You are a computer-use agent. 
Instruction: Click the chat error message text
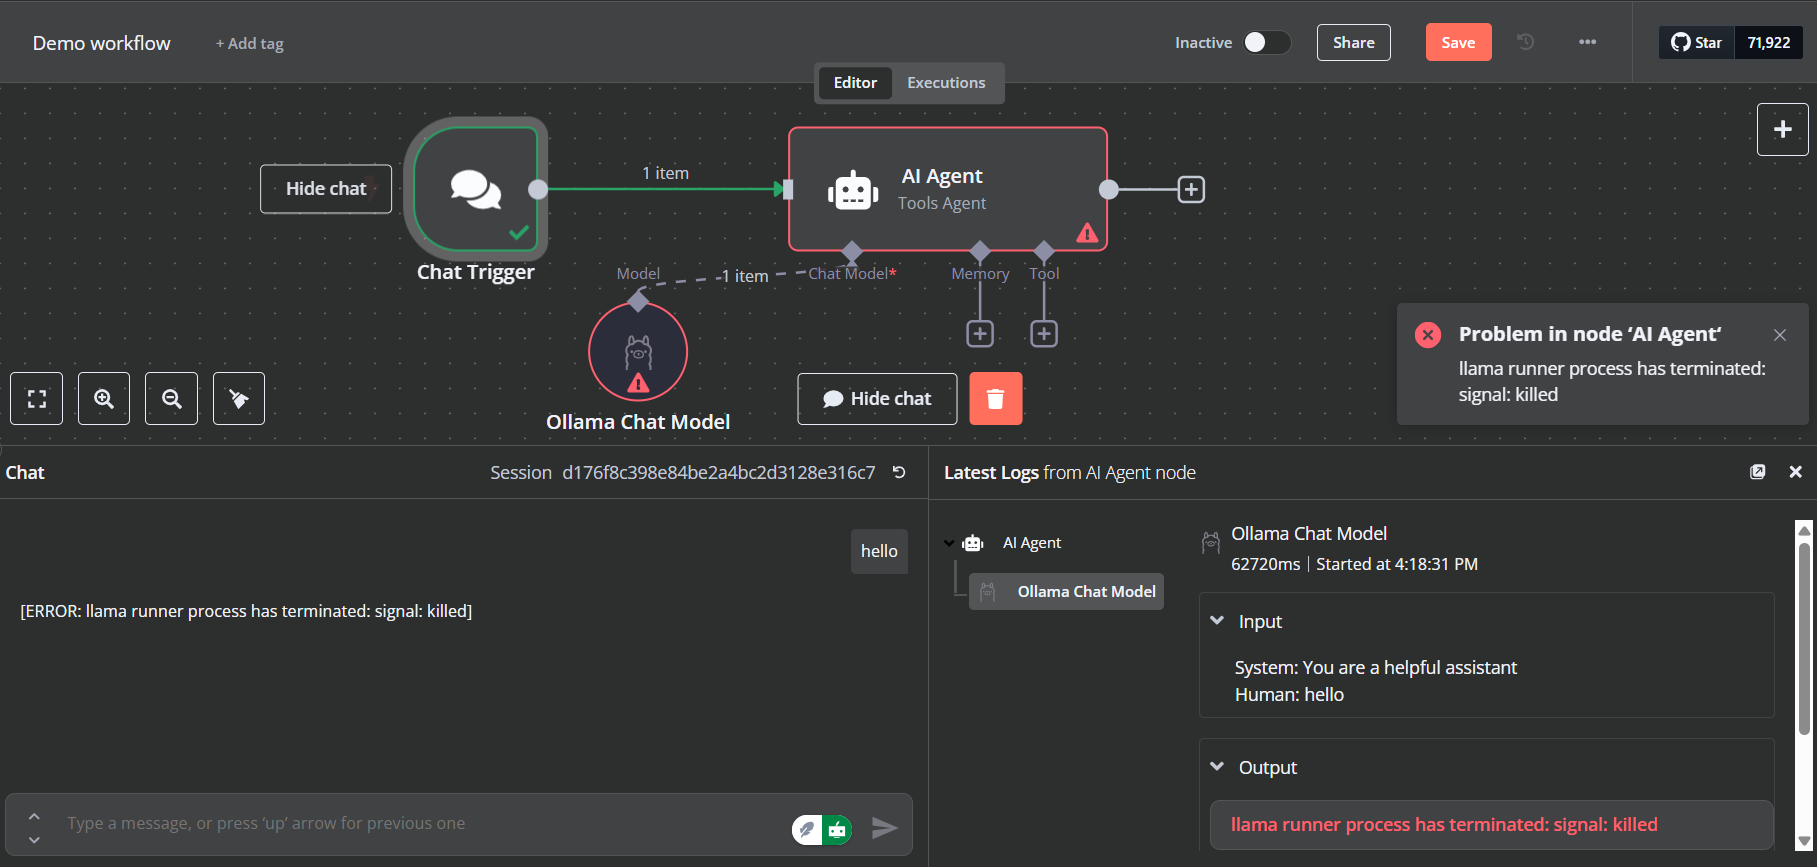point(246,611)
